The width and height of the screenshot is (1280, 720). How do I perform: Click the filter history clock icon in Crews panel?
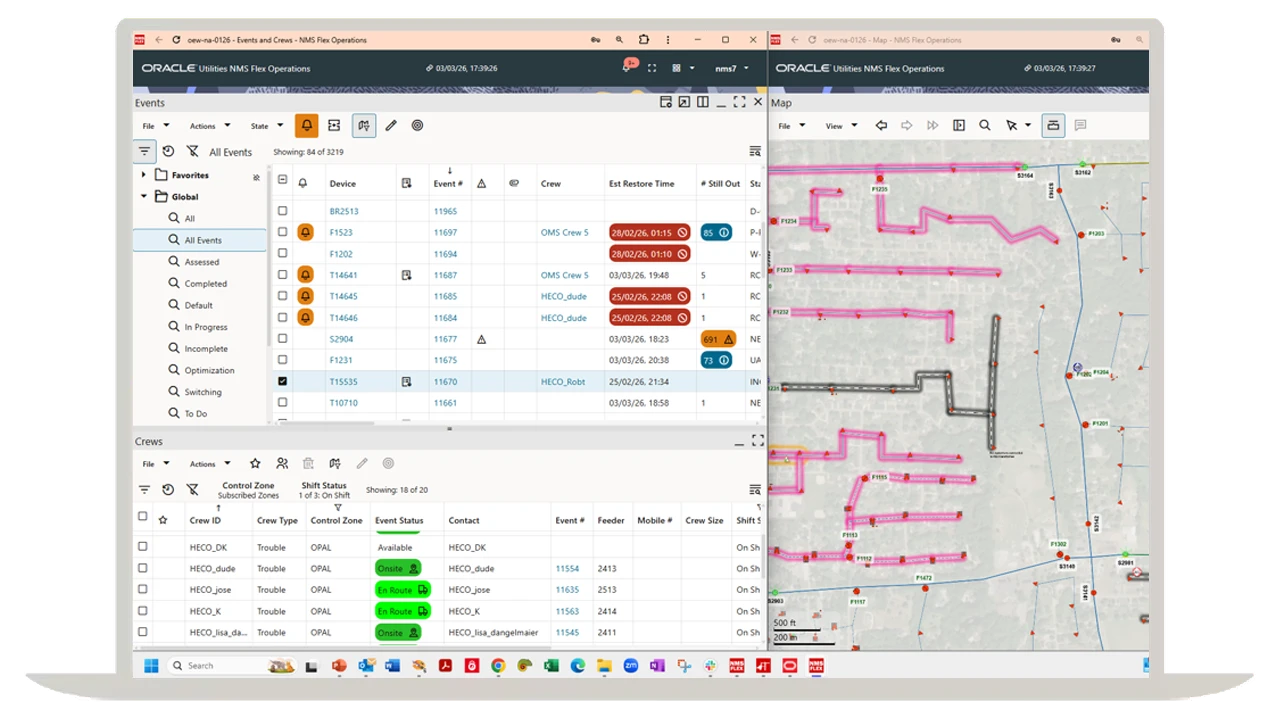click(x=168, y=489)
